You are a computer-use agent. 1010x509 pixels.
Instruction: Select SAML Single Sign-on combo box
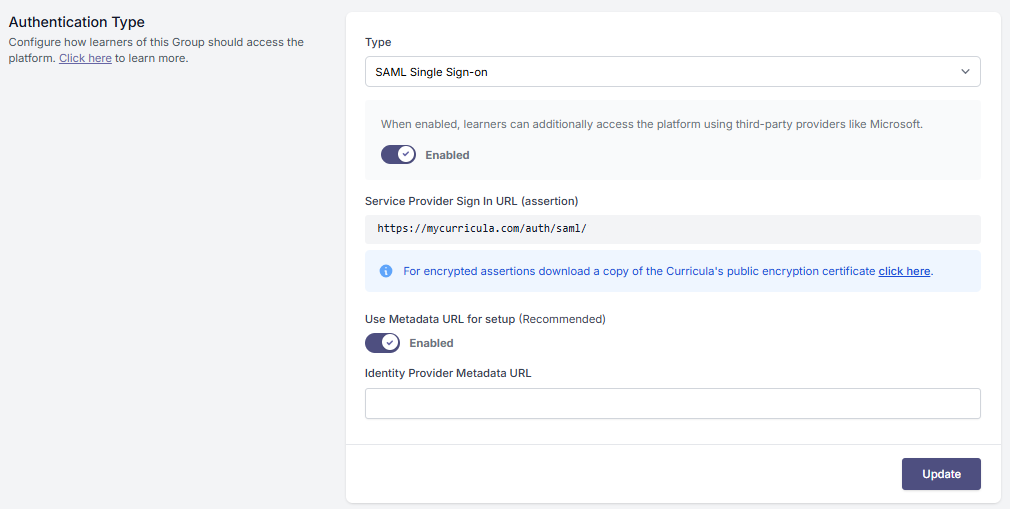coord(672,72)
